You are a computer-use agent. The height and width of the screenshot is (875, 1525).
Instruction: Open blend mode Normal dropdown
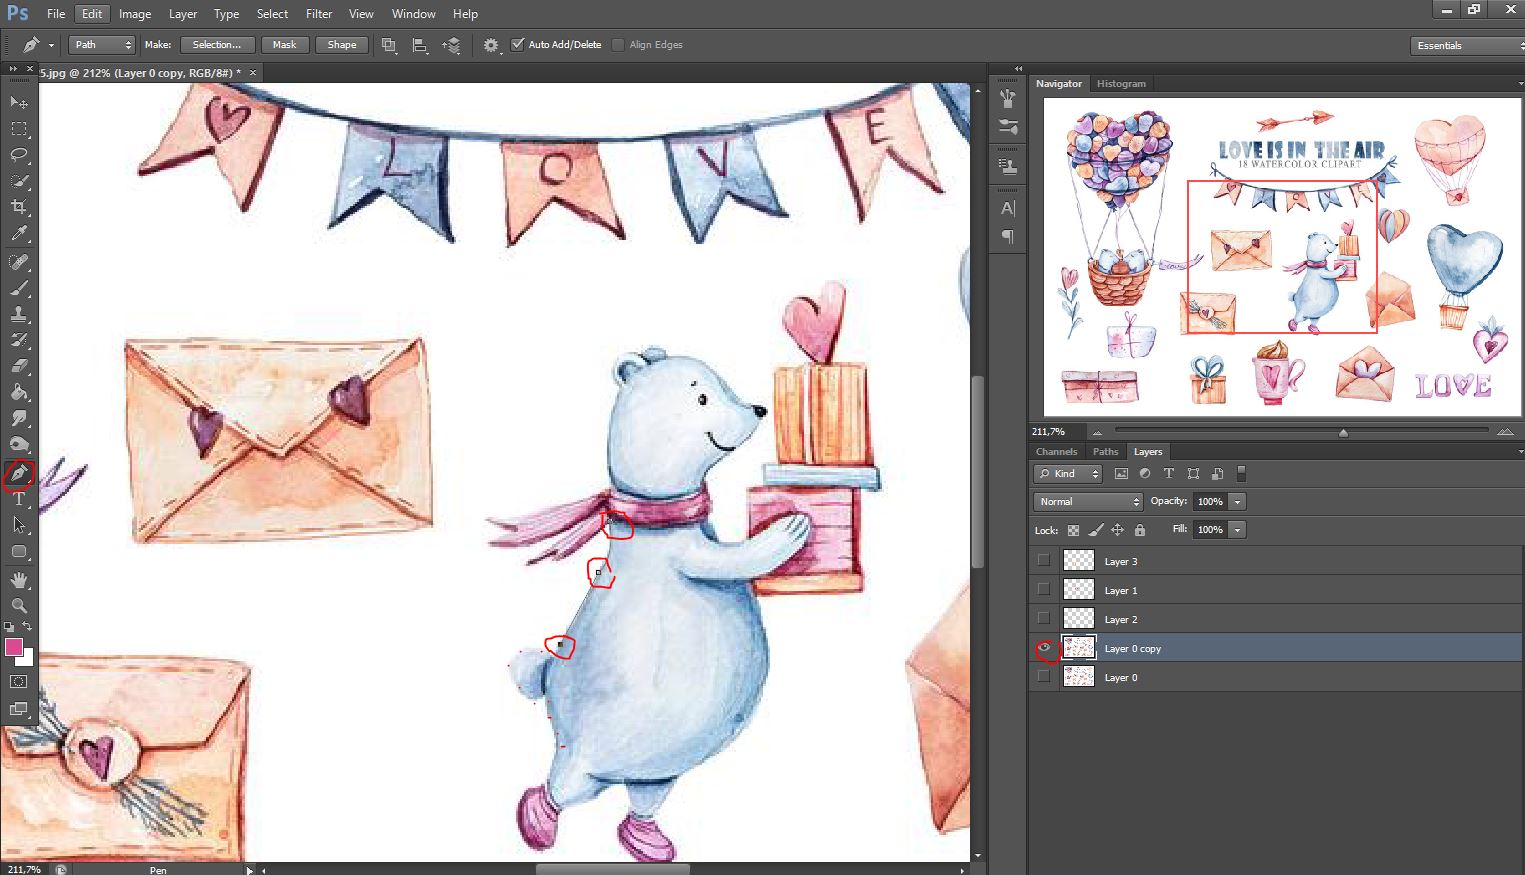pos(1088,501)
